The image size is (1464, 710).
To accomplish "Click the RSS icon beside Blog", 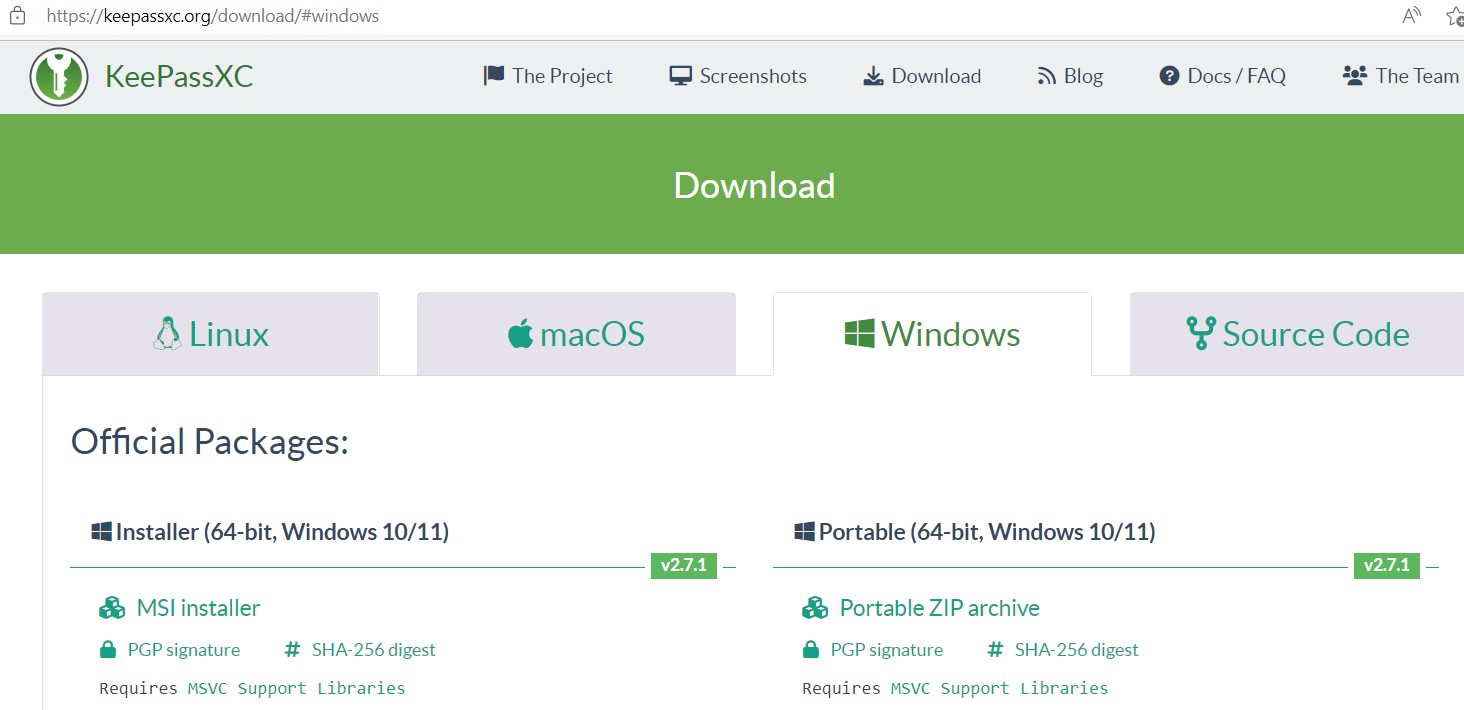I will [x=1047, y=76].
